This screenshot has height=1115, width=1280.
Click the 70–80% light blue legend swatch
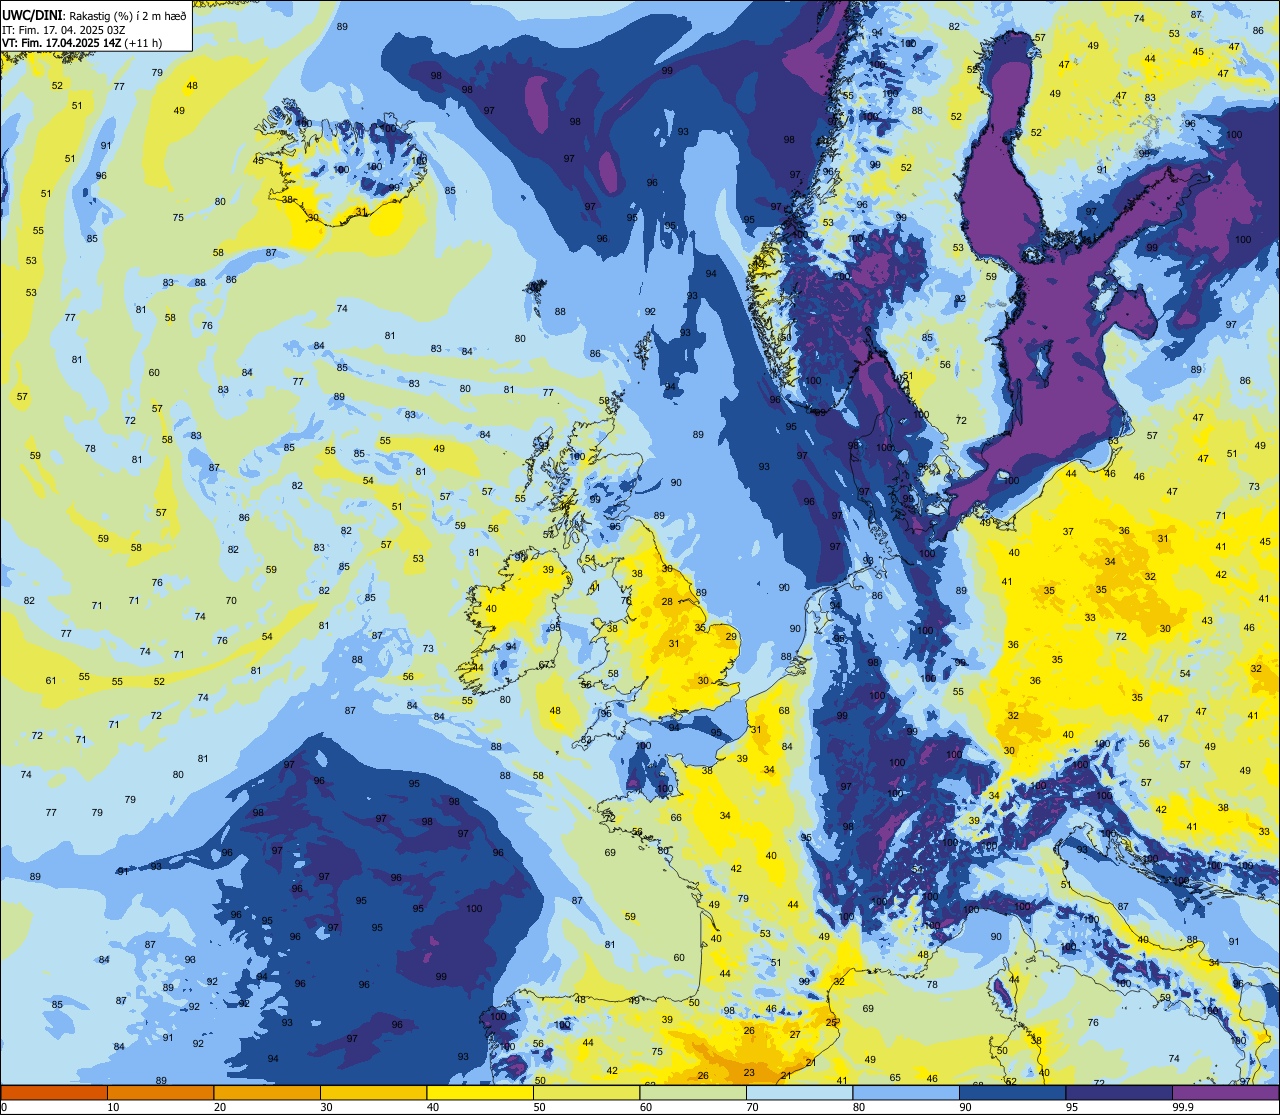tap(799, 1093)
